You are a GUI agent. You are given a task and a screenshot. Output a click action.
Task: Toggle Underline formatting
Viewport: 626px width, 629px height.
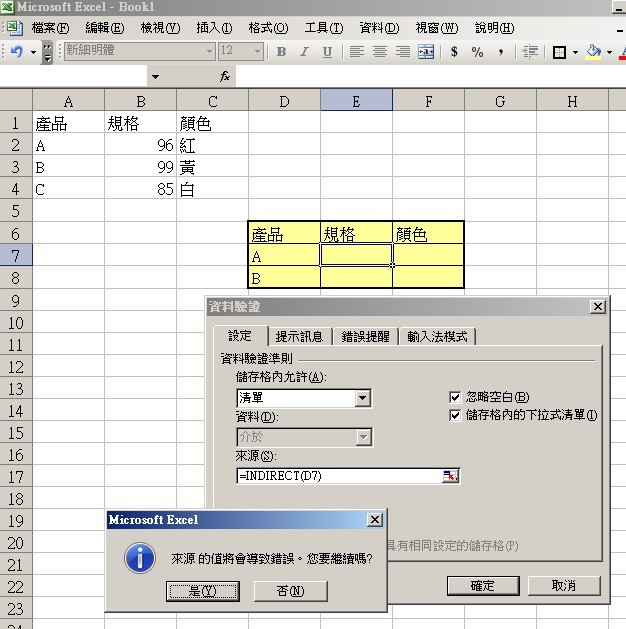[327, 52]
